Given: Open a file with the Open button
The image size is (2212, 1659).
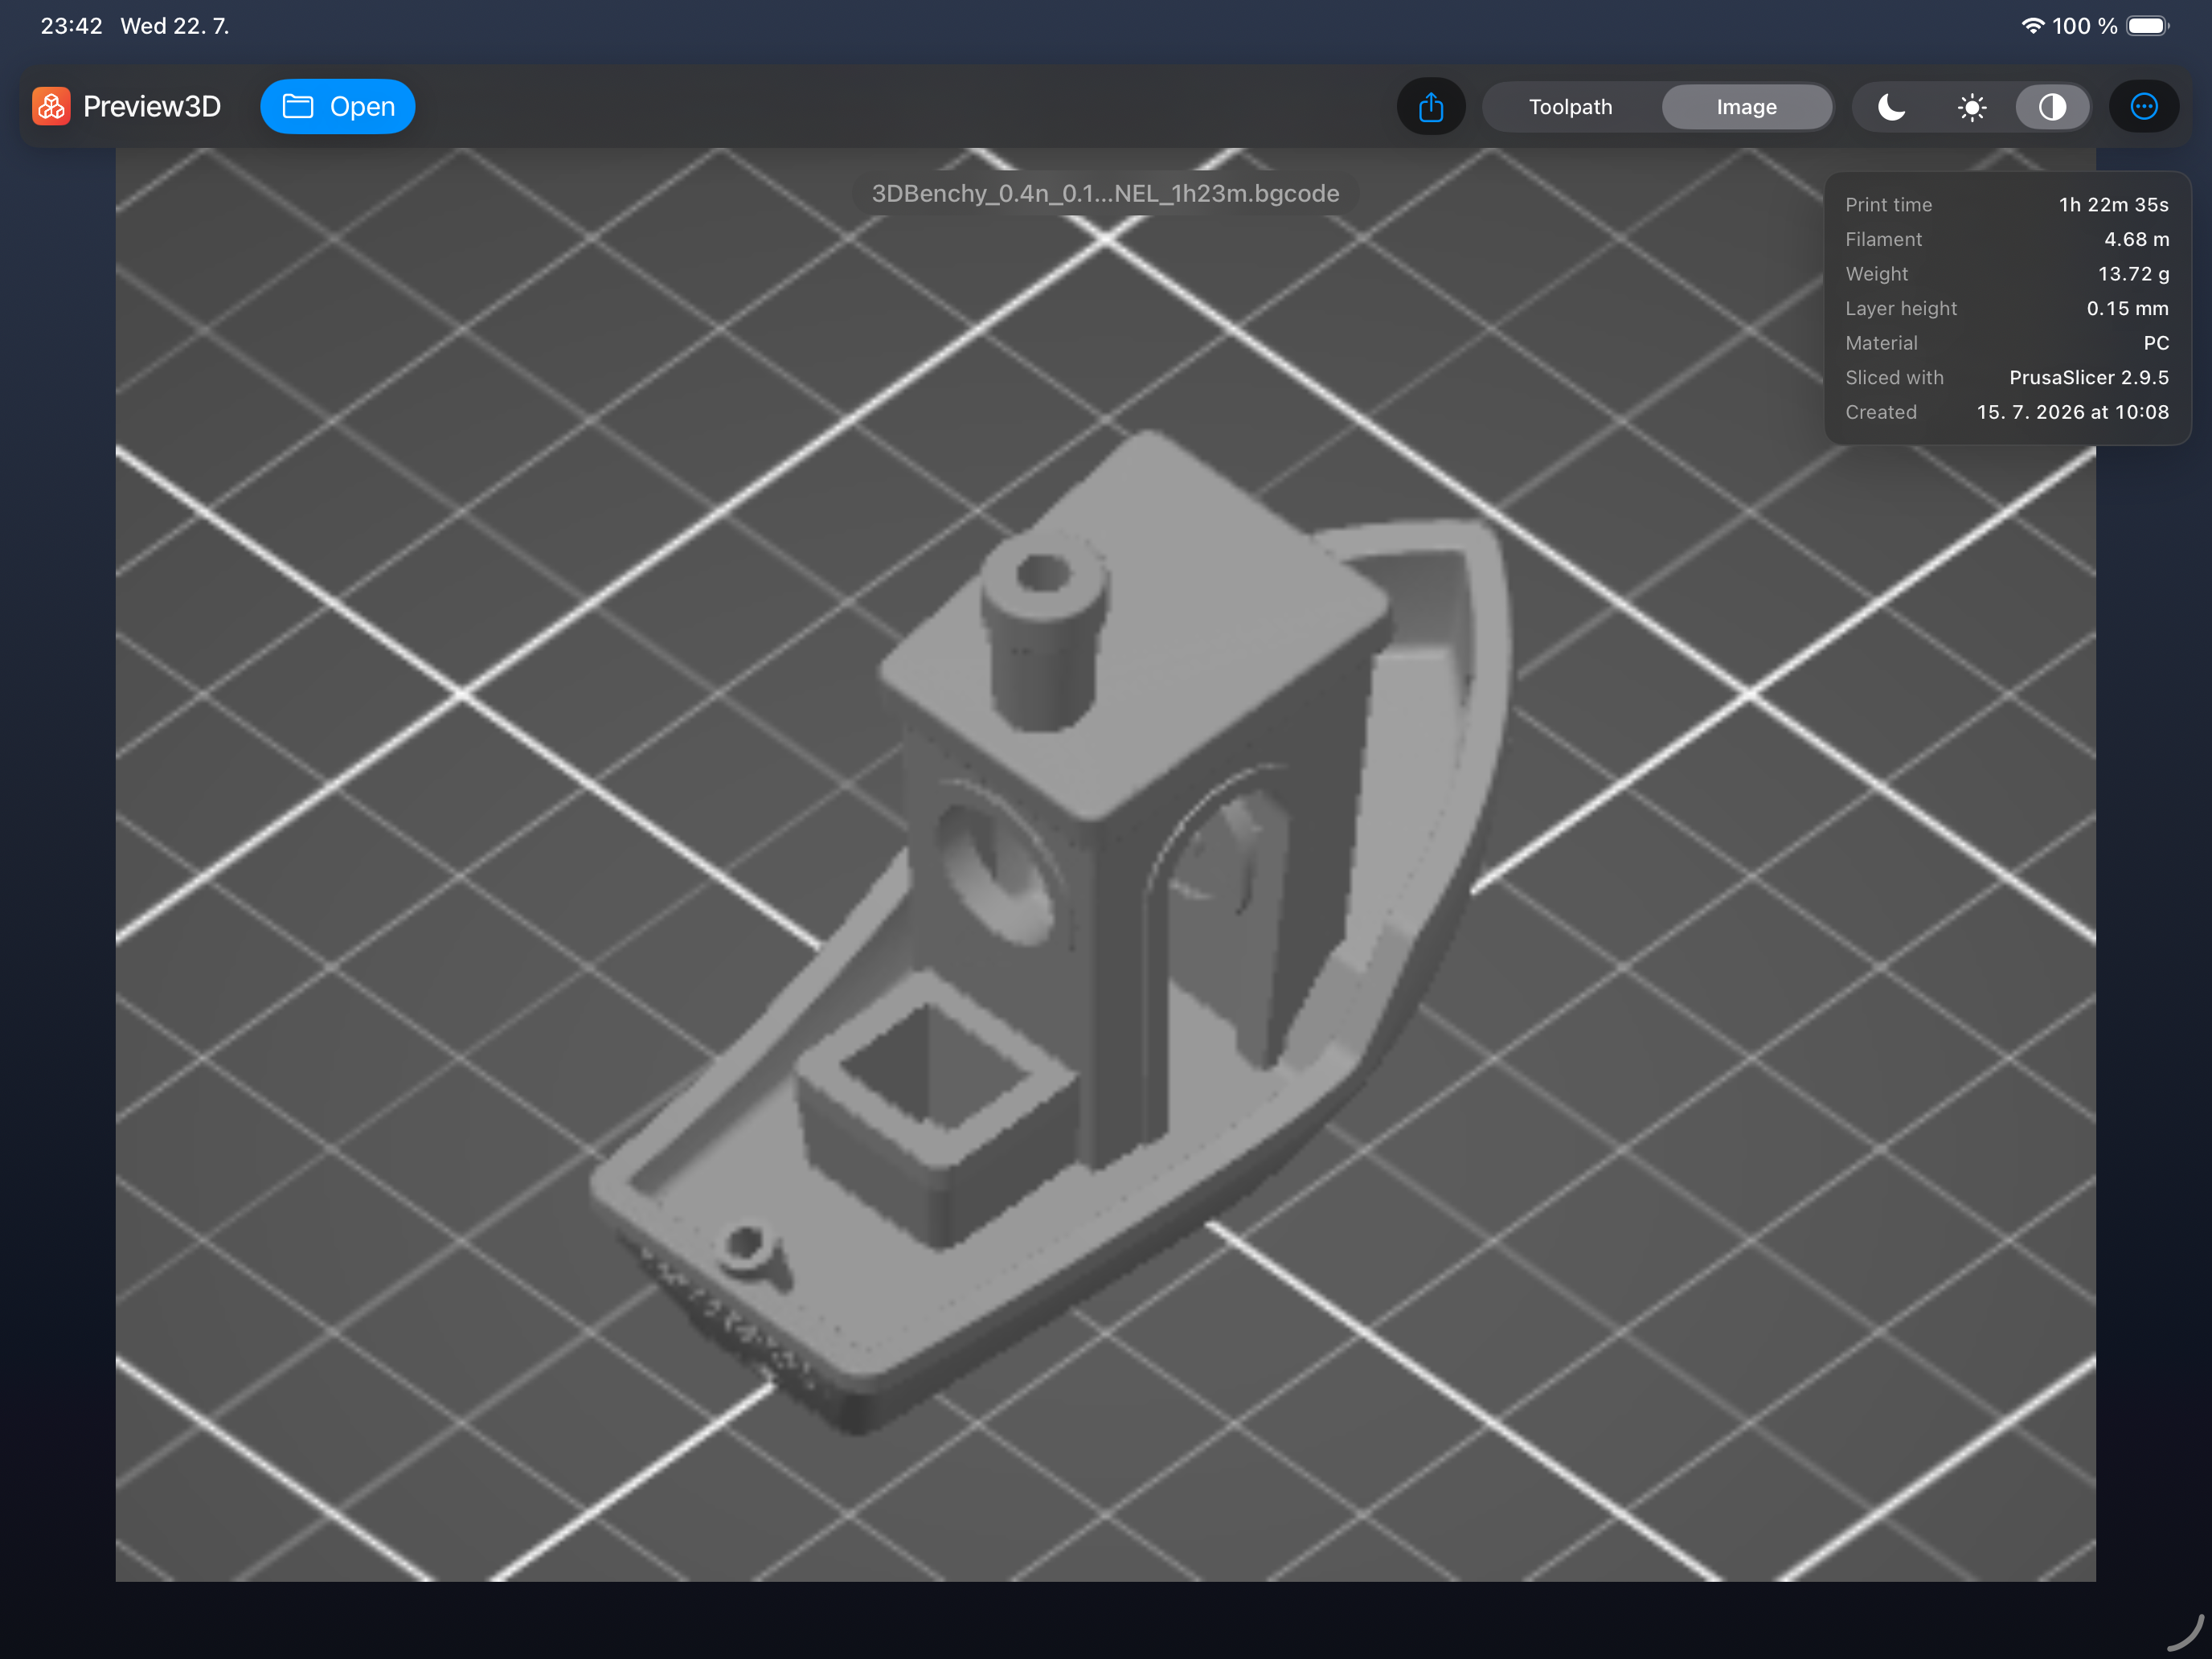Looking at the screenshot, I should pyautogui.click(x=338, y=106).
